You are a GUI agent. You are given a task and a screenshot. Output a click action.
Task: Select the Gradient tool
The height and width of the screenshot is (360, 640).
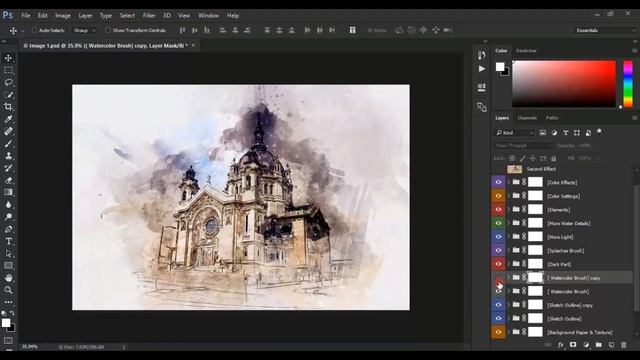click(x=8, y=192)
